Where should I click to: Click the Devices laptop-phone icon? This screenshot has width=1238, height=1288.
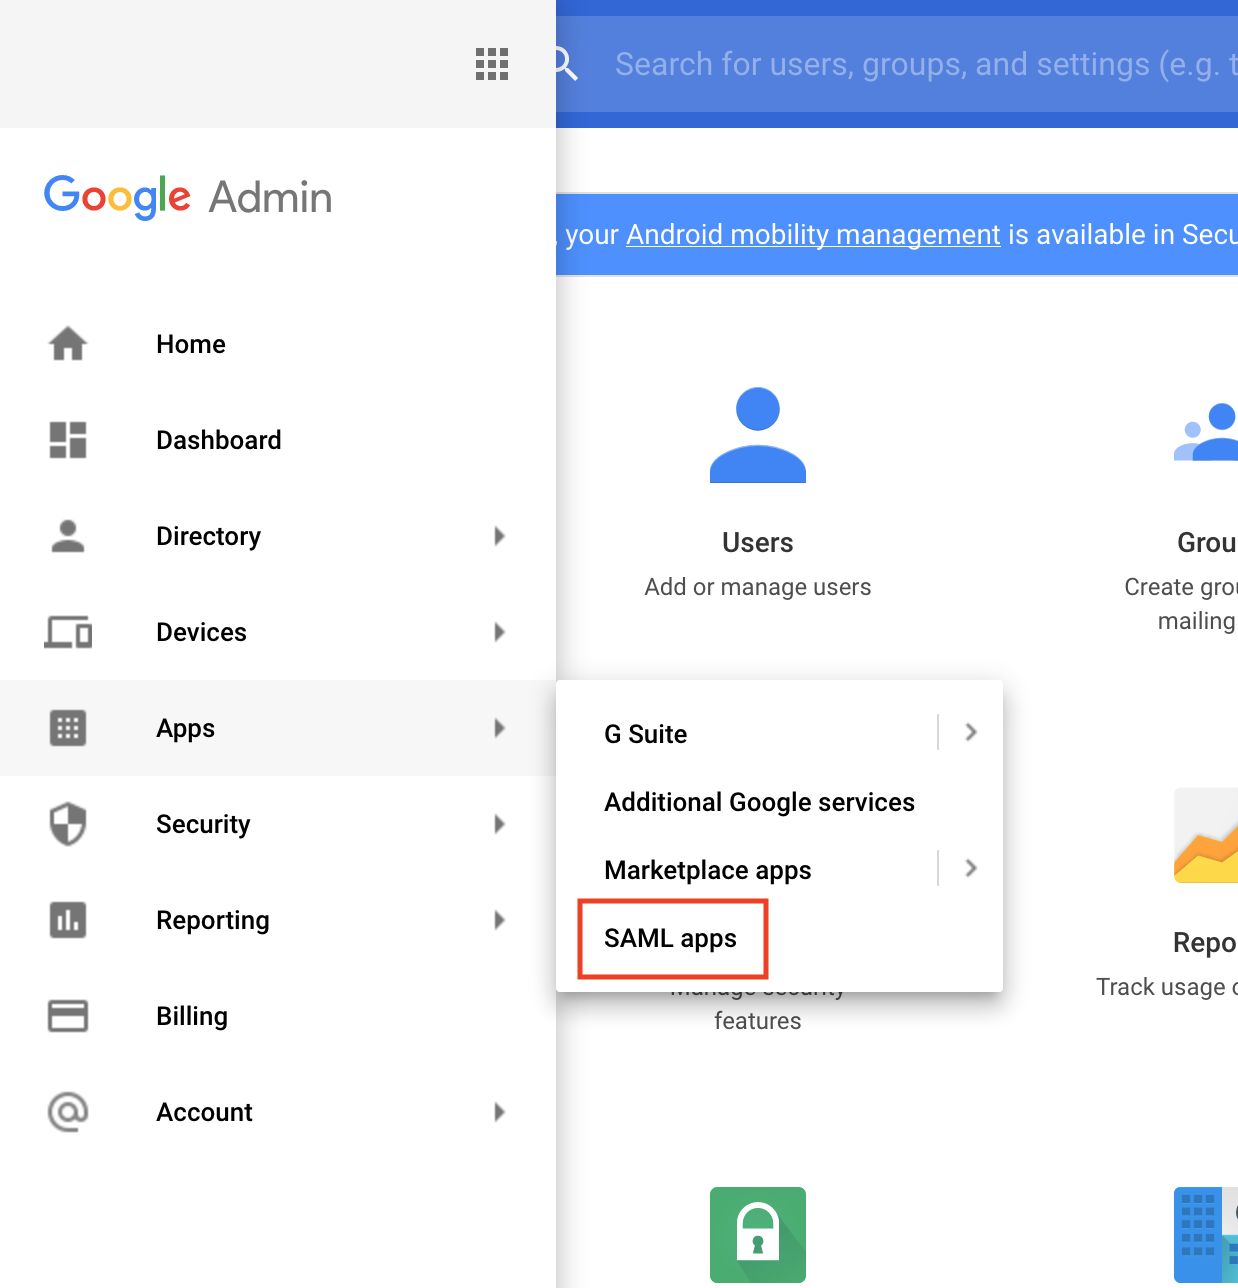coord(68,632)
